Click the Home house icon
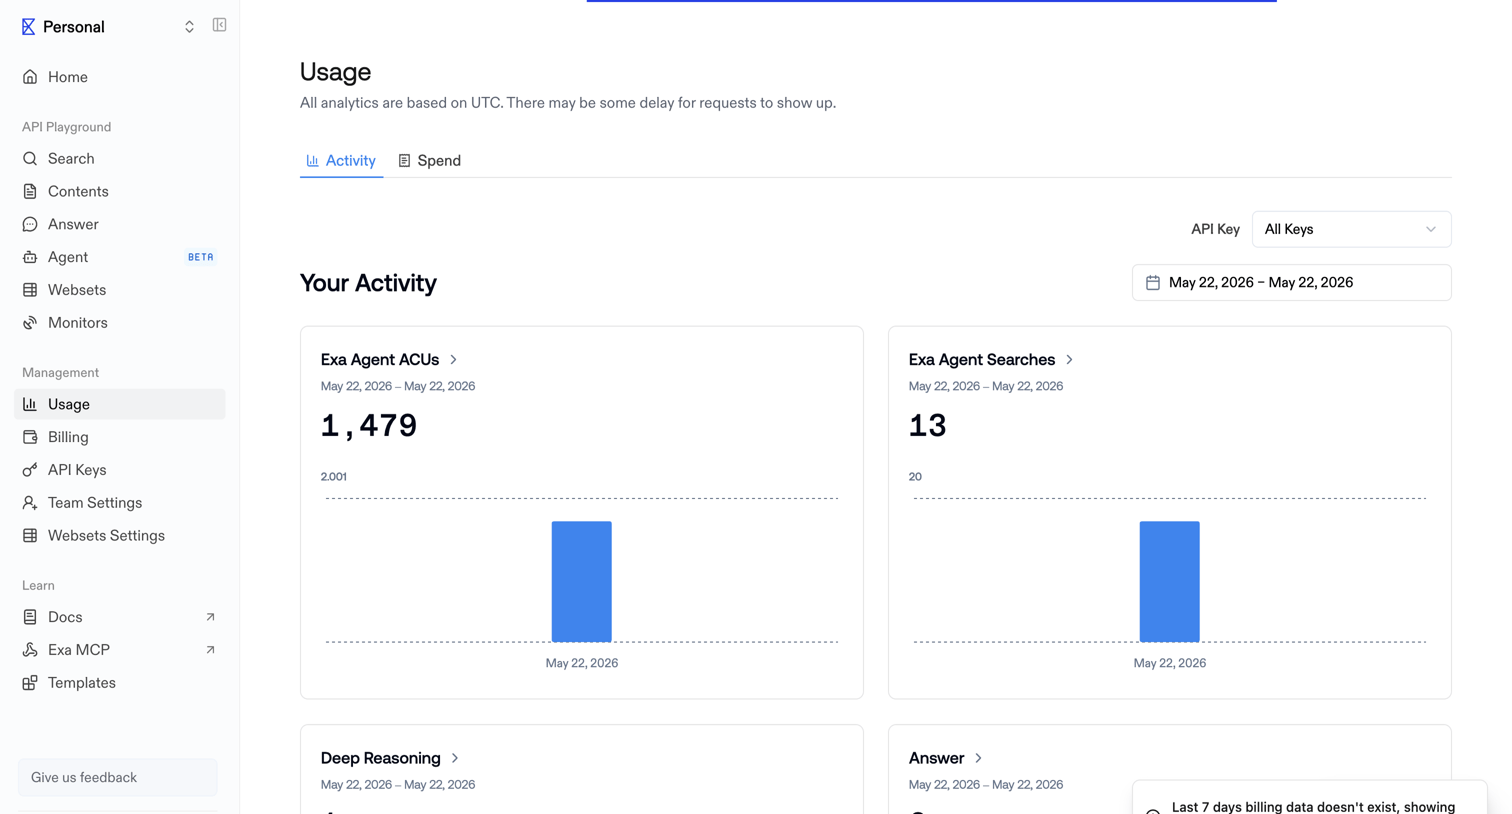The height and width of the screenshot is (814, 1512). 30,77
